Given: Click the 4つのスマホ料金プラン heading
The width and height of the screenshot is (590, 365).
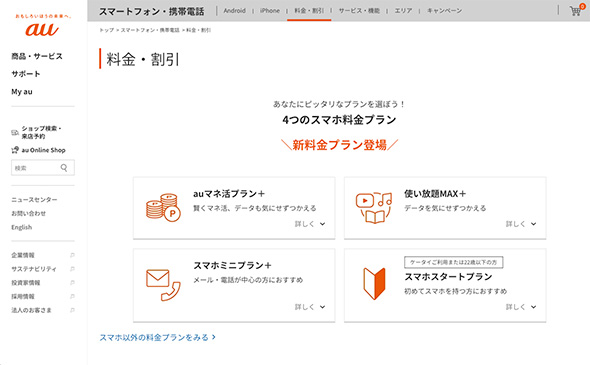Looking at the screenshot, I should [339, 120].
